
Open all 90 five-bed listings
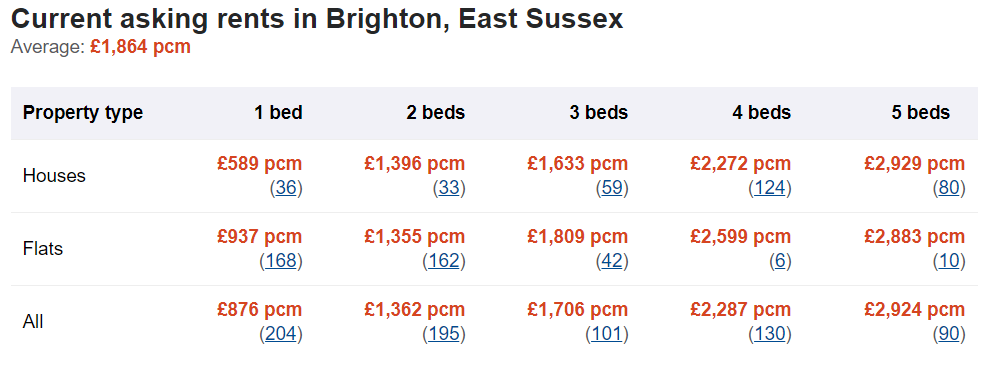(949, 335)
